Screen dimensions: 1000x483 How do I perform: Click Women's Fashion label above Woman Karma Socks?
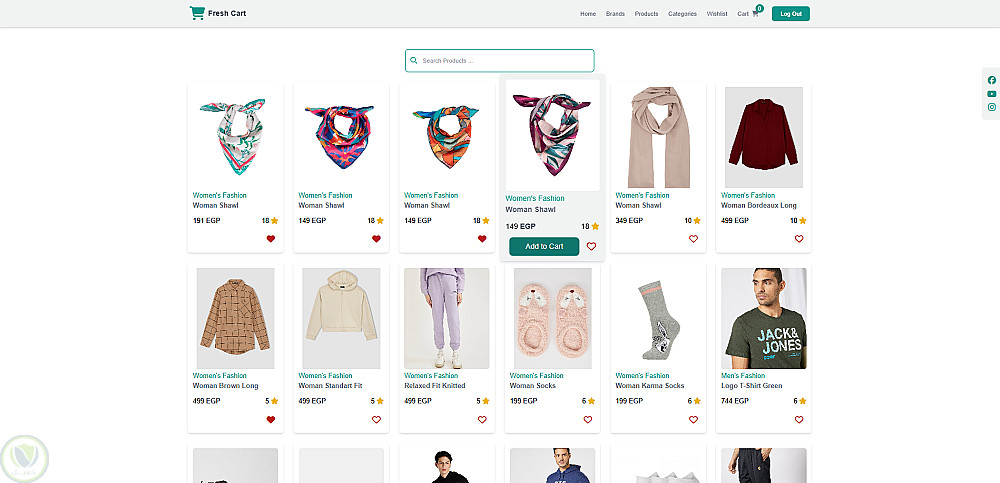[x=642, y=376]
